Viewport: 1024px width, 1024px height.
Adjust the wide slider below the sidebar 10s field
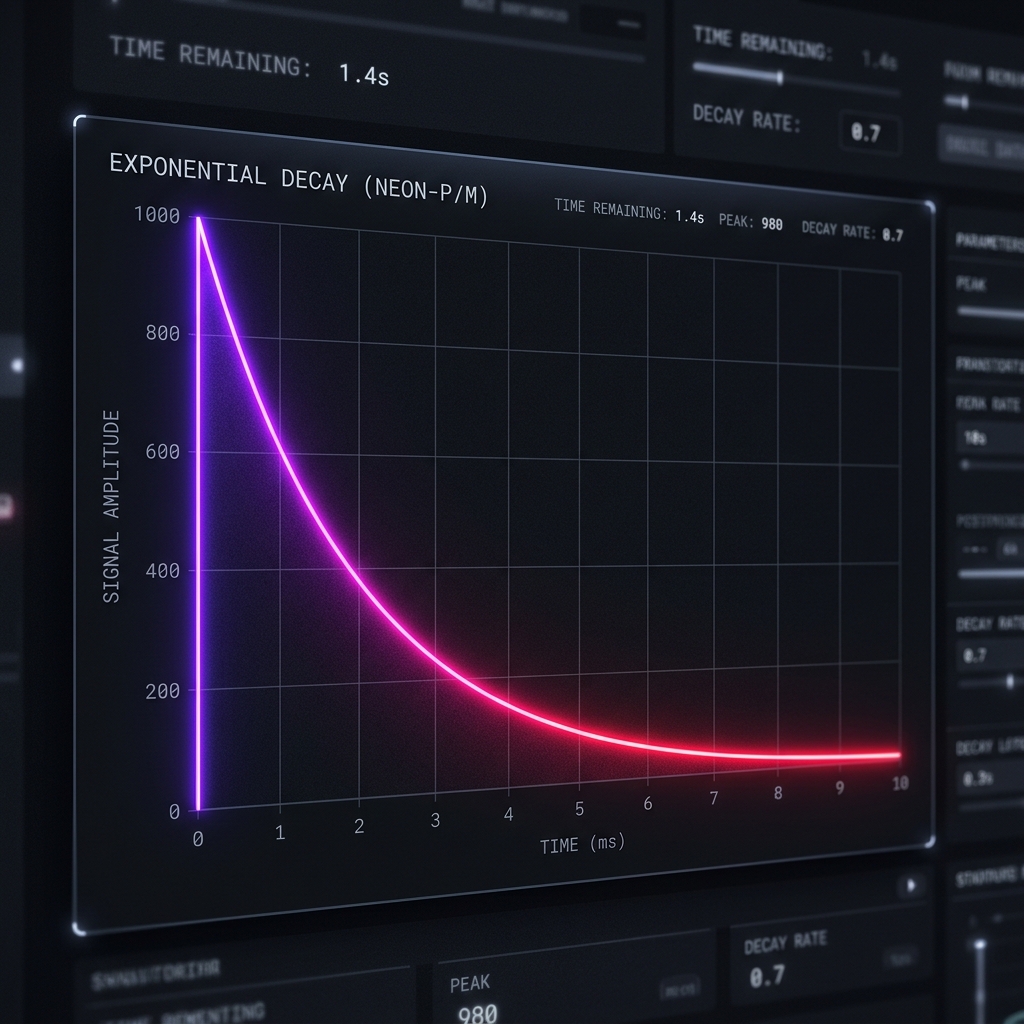tap(990, 465)
